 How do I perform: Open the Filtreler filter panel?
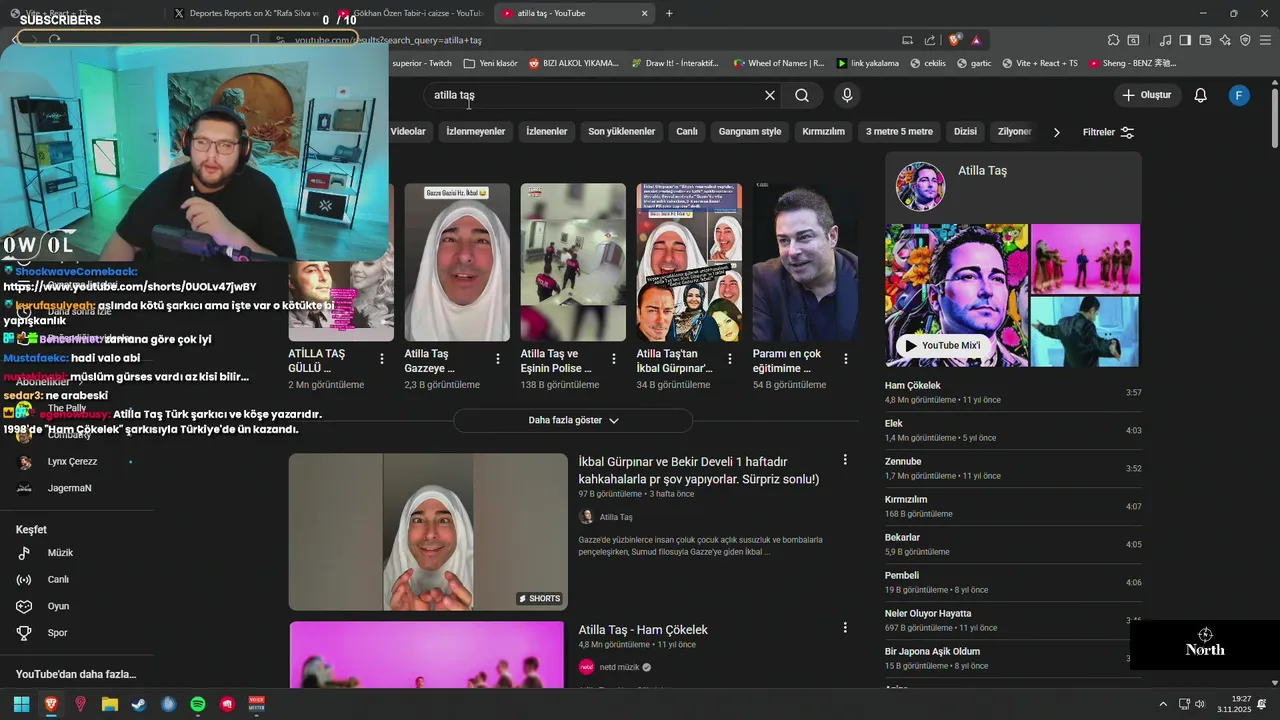point(1108,132)
